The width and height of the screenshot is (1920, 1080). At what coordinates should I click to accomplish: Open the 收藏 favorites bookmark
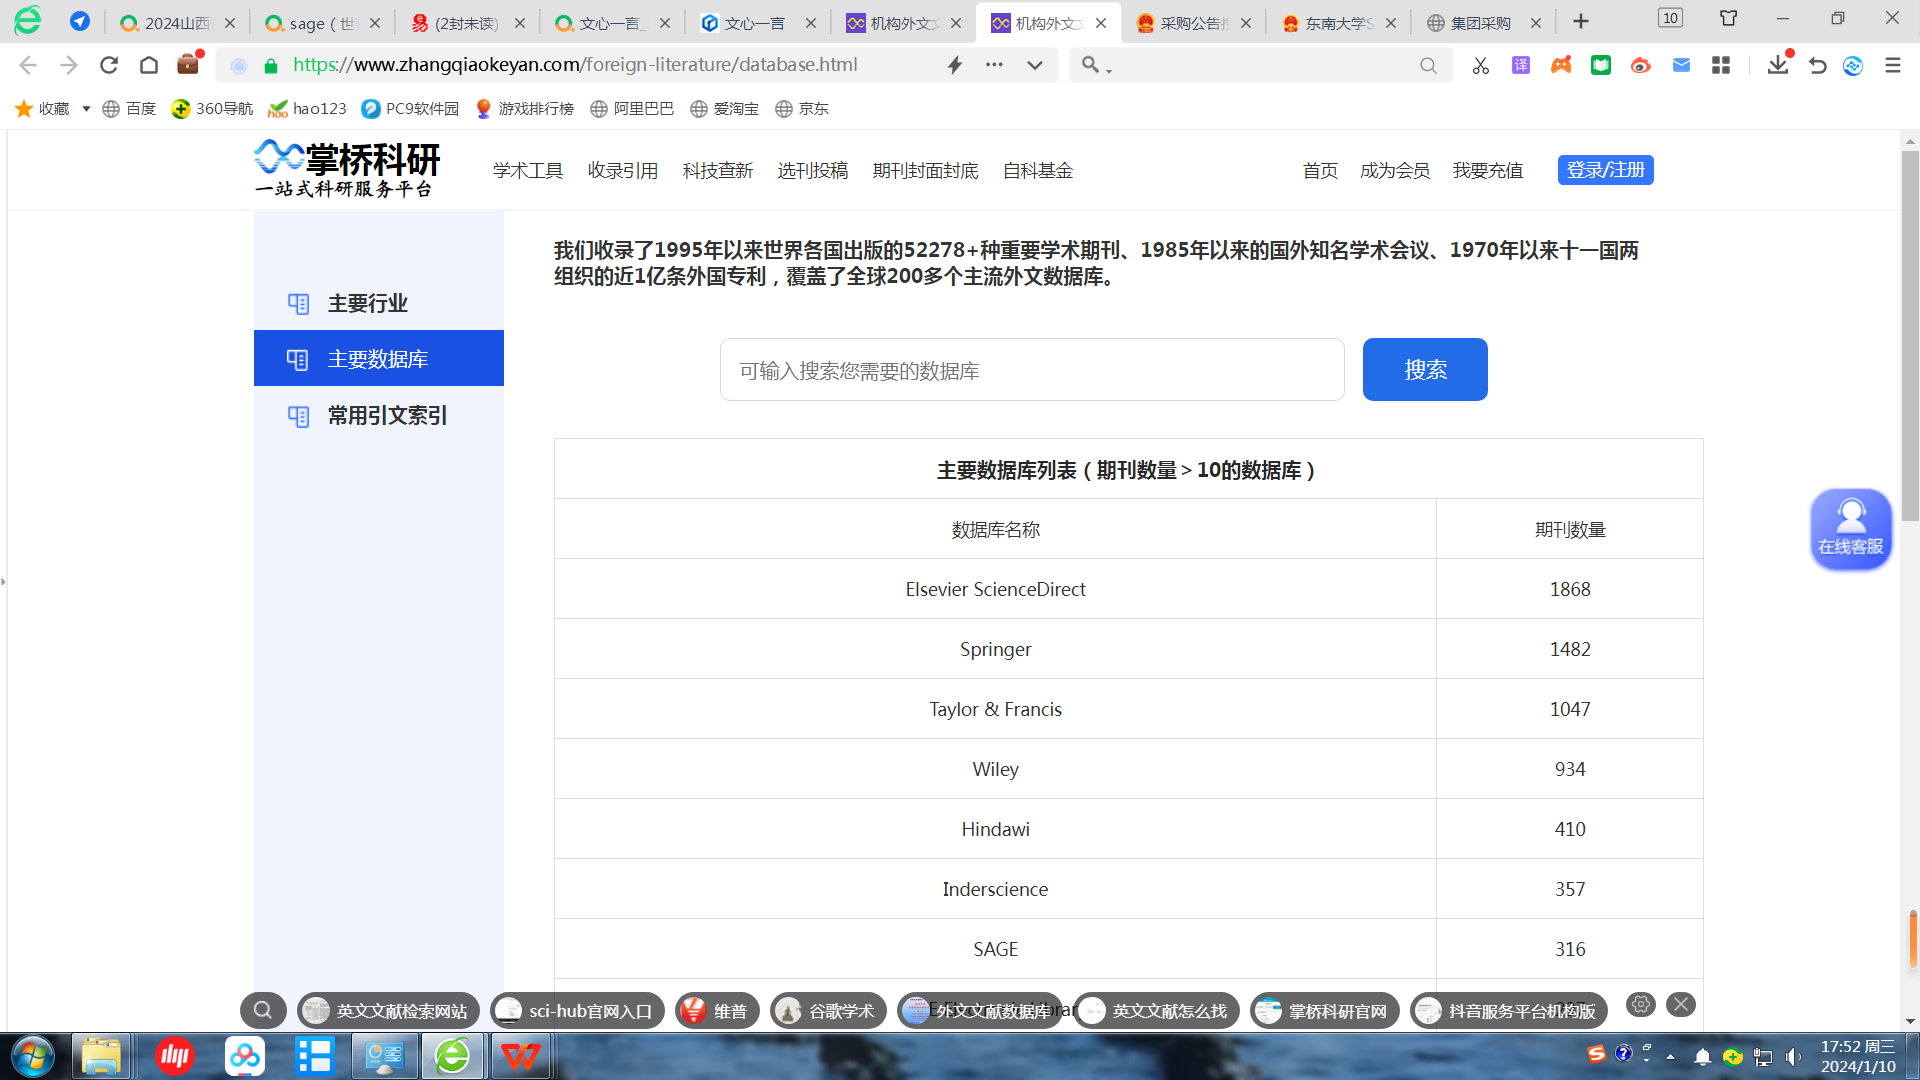click(x=43, y=108)
